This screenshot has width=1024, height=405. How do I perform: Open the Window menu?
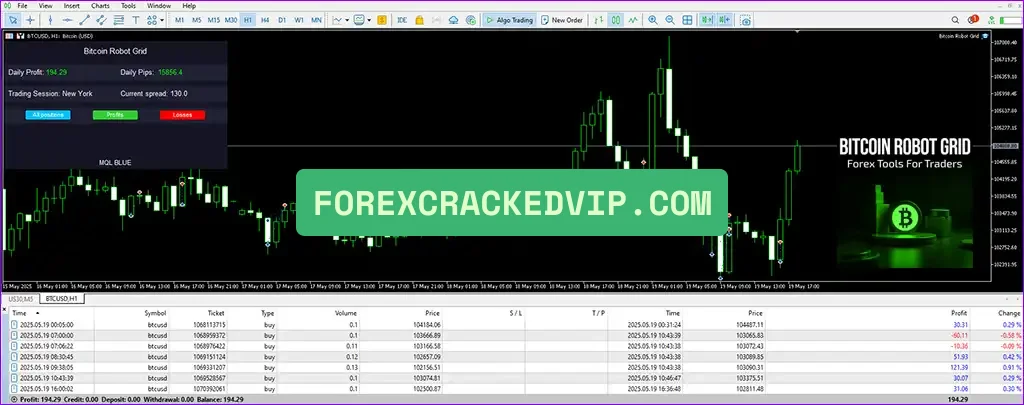(x=159, y=5)
